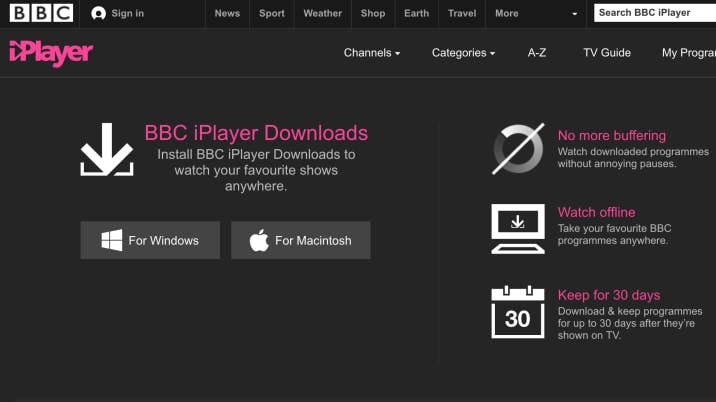Open the Channels dropdown menu
The height and width of the screenshot is (402, 716).
click(x=372, y=53)
